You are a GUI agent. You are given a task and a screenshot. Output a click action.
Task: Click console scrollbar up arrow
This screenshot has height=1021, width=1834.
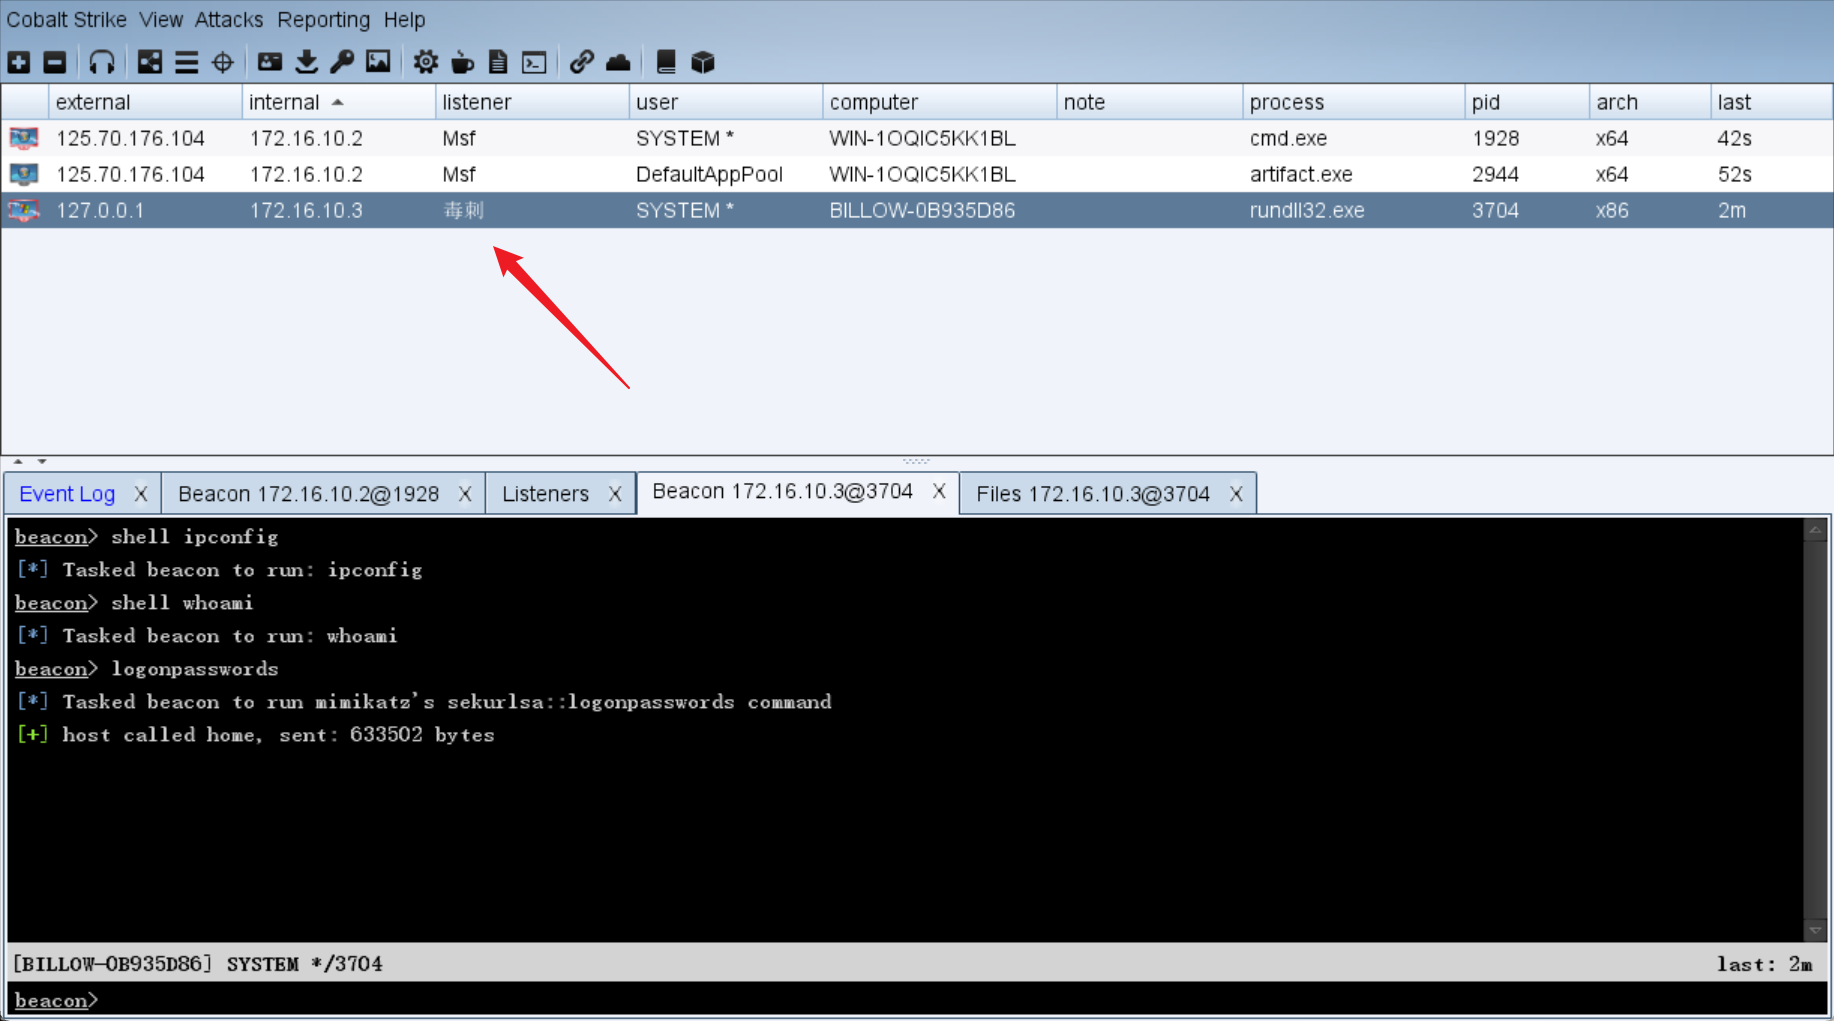click(1815, 530)
